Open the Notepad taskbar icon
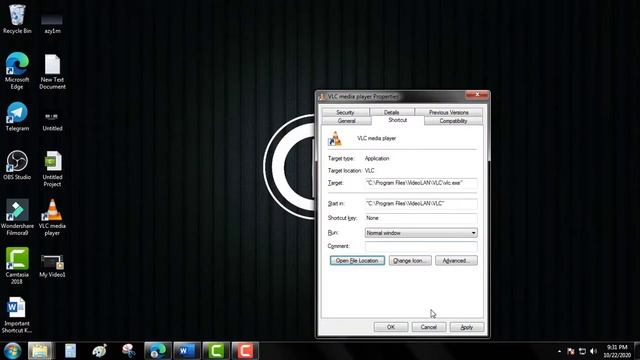 70,351
